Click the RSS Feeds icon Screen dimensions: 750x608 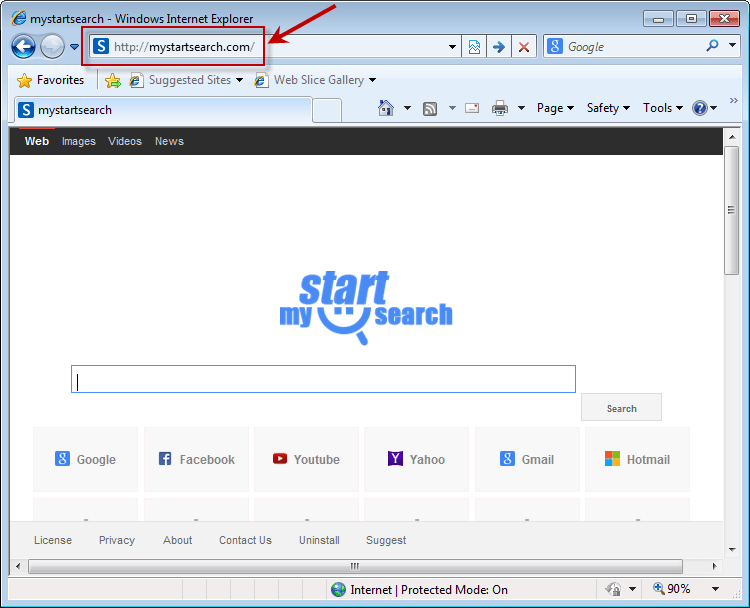tap(430, 109)
